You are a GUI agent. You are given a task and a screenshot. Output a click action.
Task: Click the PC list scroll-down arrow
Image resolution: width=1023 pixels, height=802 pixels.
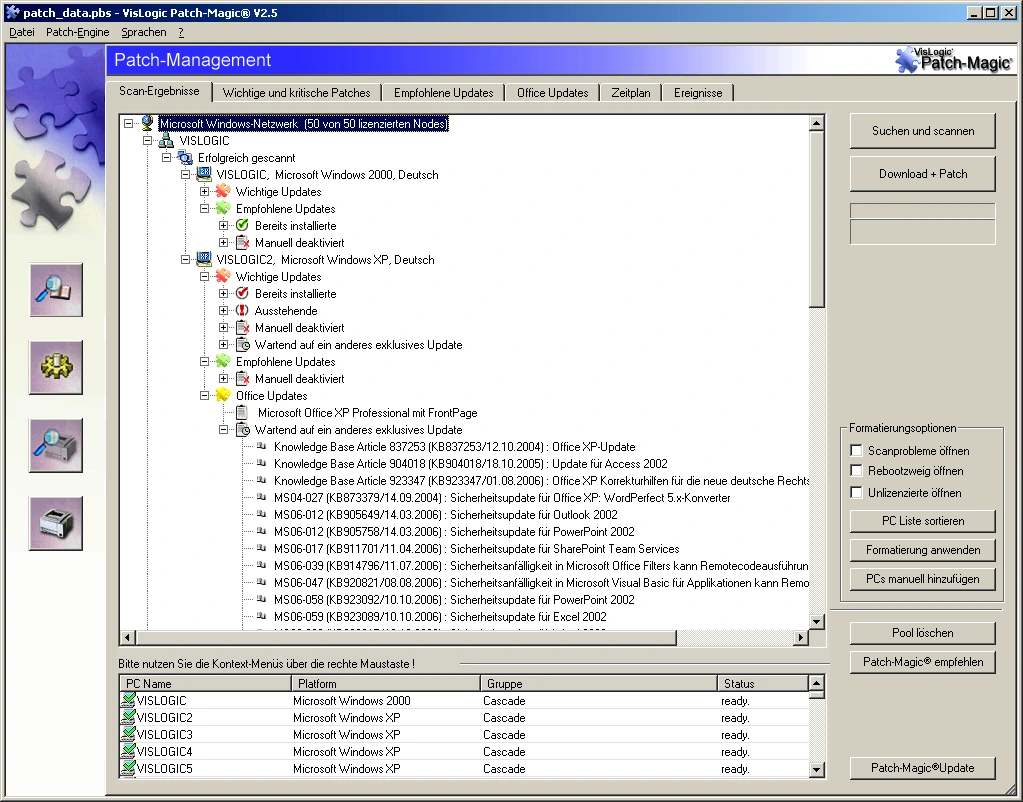(x=816, y=769)
